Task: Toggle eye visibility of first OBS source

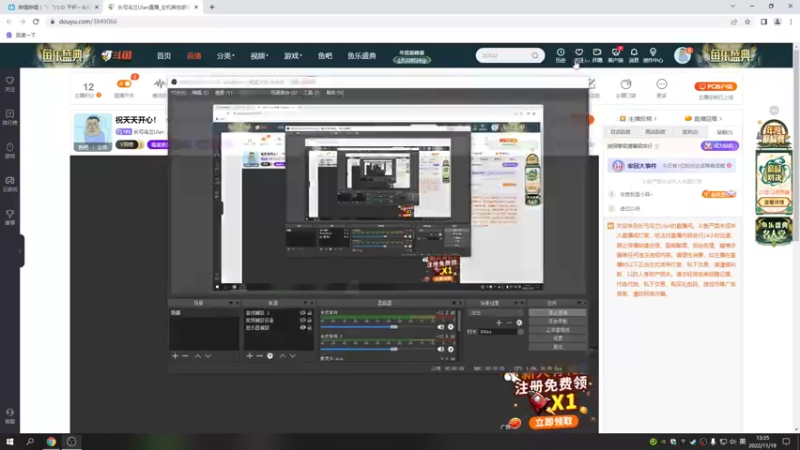Action: 303,313
